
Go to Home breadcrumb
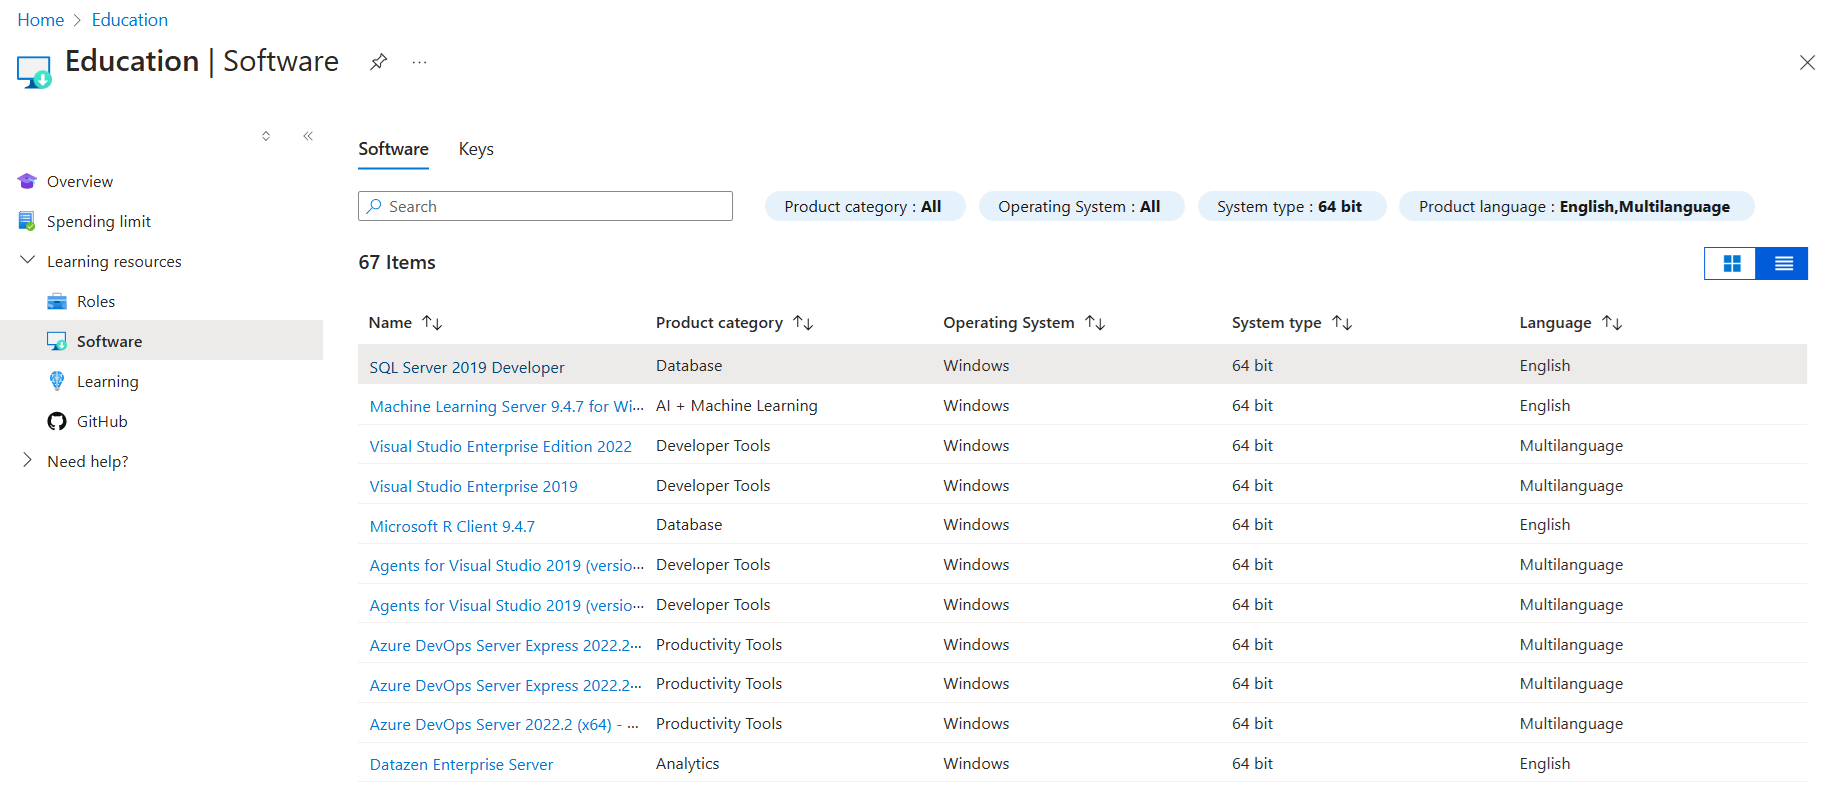pyautogui.click(x=41, y=20)
